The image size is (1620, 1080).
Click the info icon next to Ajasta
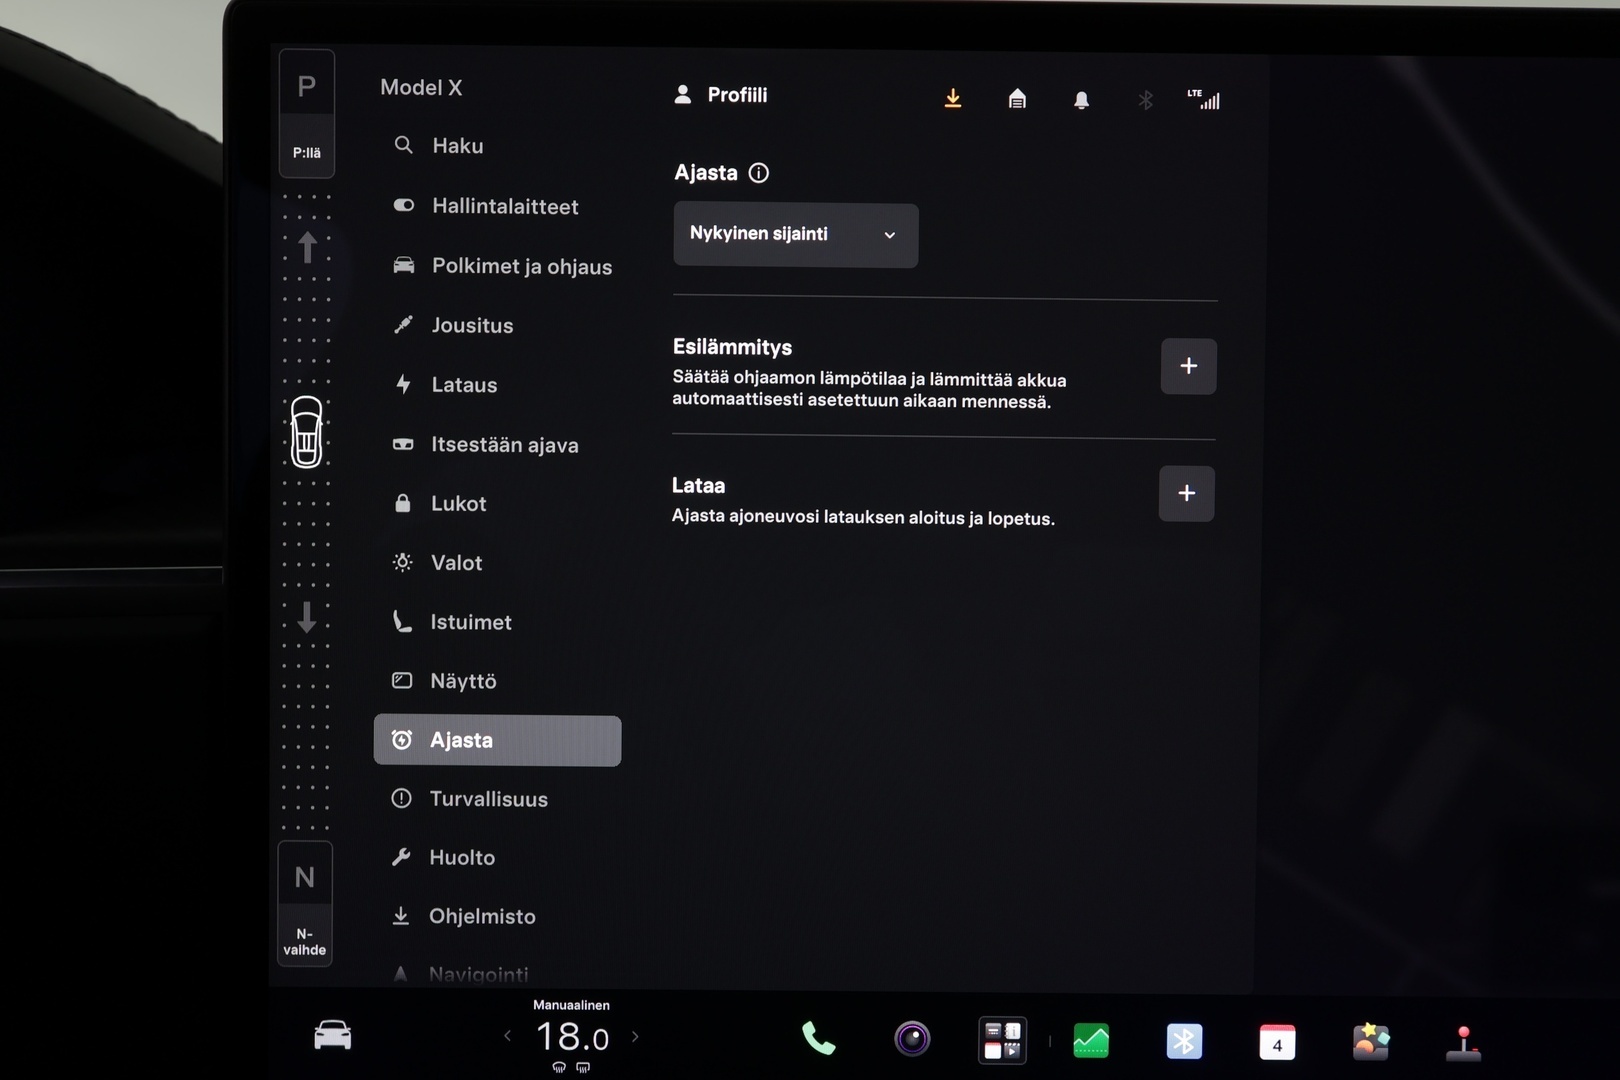[759, 173]
